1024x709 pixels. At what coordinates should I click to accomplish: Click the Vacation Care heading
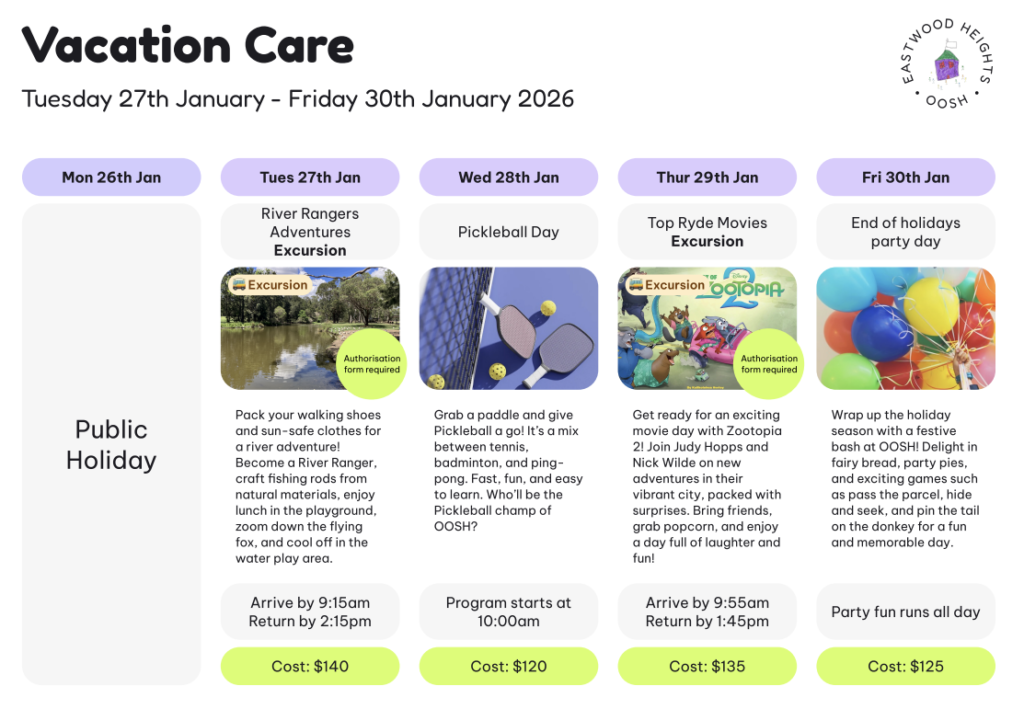click(x=188, y=45)
